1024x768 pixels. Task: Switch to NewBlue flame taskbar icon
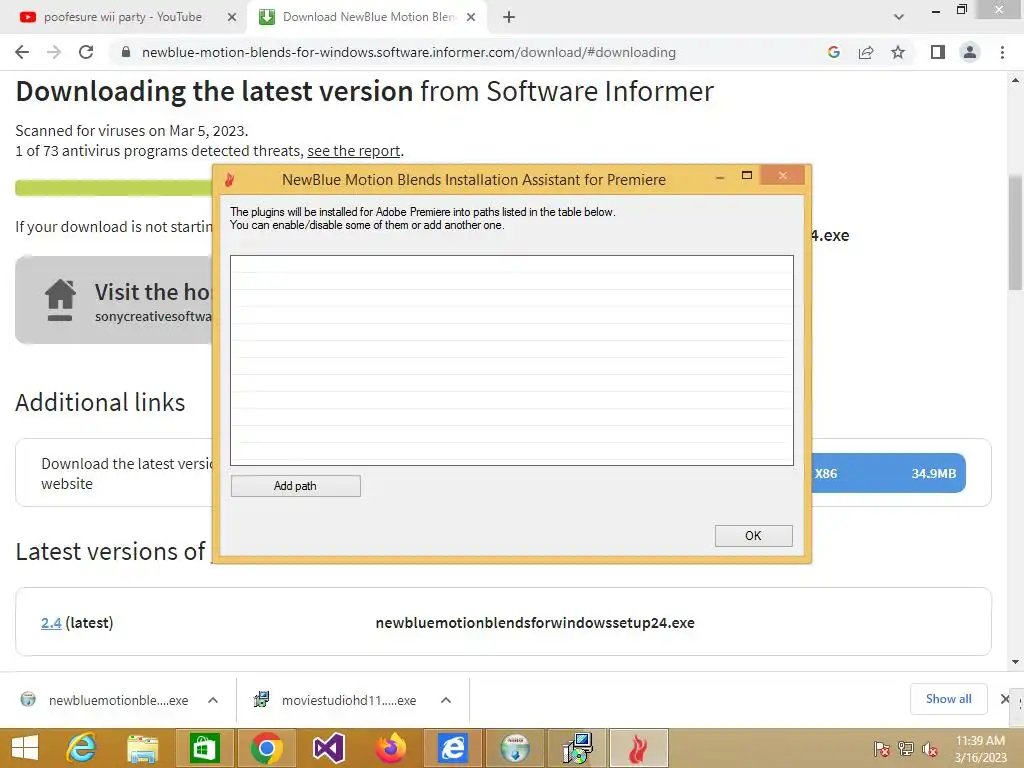[x=639, y=748]
